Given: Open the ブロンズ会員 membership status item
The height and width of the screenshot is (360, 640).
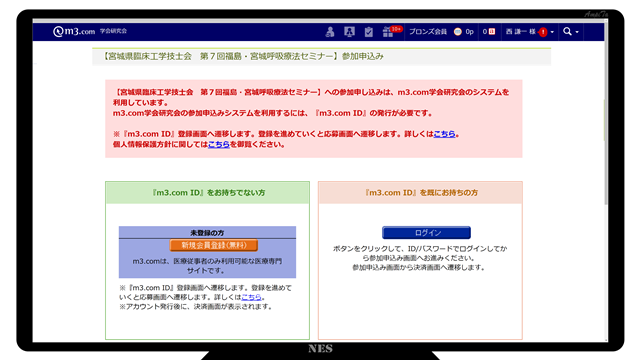Looking at the screenshot, I should 428,31.
